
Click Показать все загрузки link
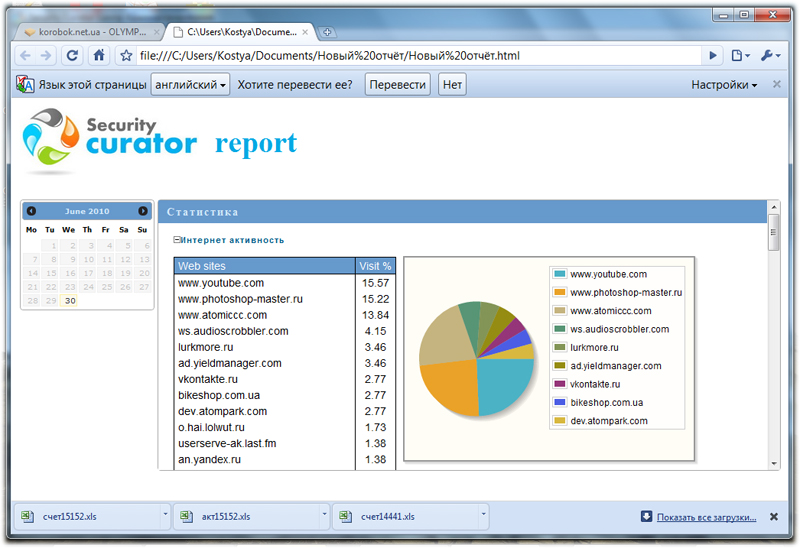tap(706, 517)
